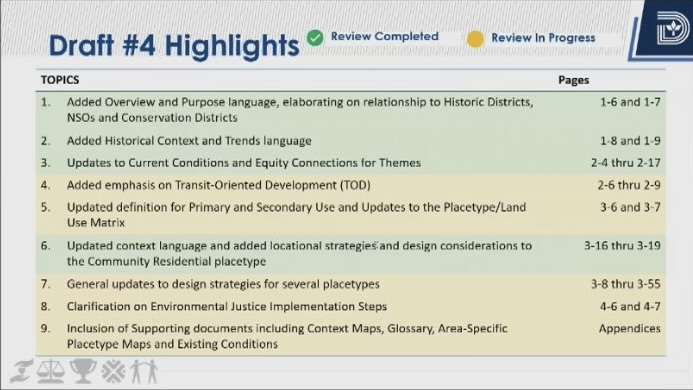693x390 pixels.
Task: Click the Placetype/Land Use Matrix topic row
Action: click(x=351, y=215)
